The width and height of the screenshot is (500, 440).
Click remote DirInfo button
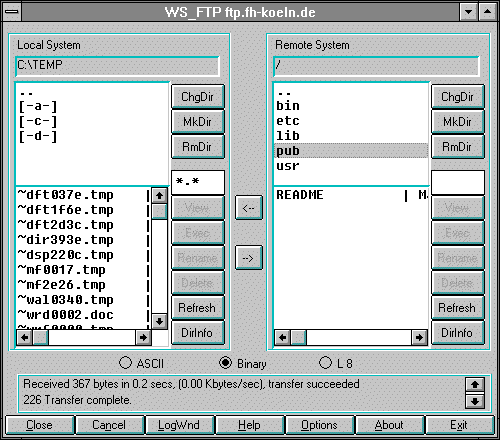coord(458,333)
